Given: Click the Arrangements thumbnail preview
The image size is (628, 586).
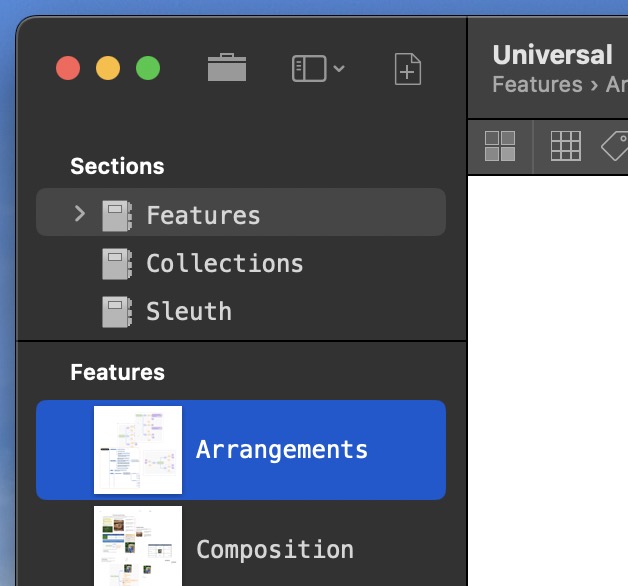Looking at the screenshot, I should (x=138, y=450).
